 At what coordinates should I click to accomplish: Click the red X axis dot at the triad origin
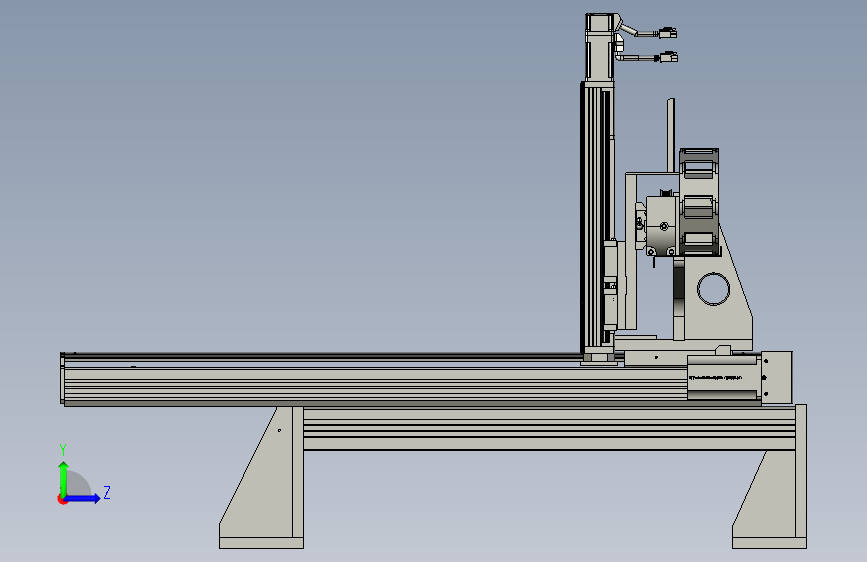point(62,500)
